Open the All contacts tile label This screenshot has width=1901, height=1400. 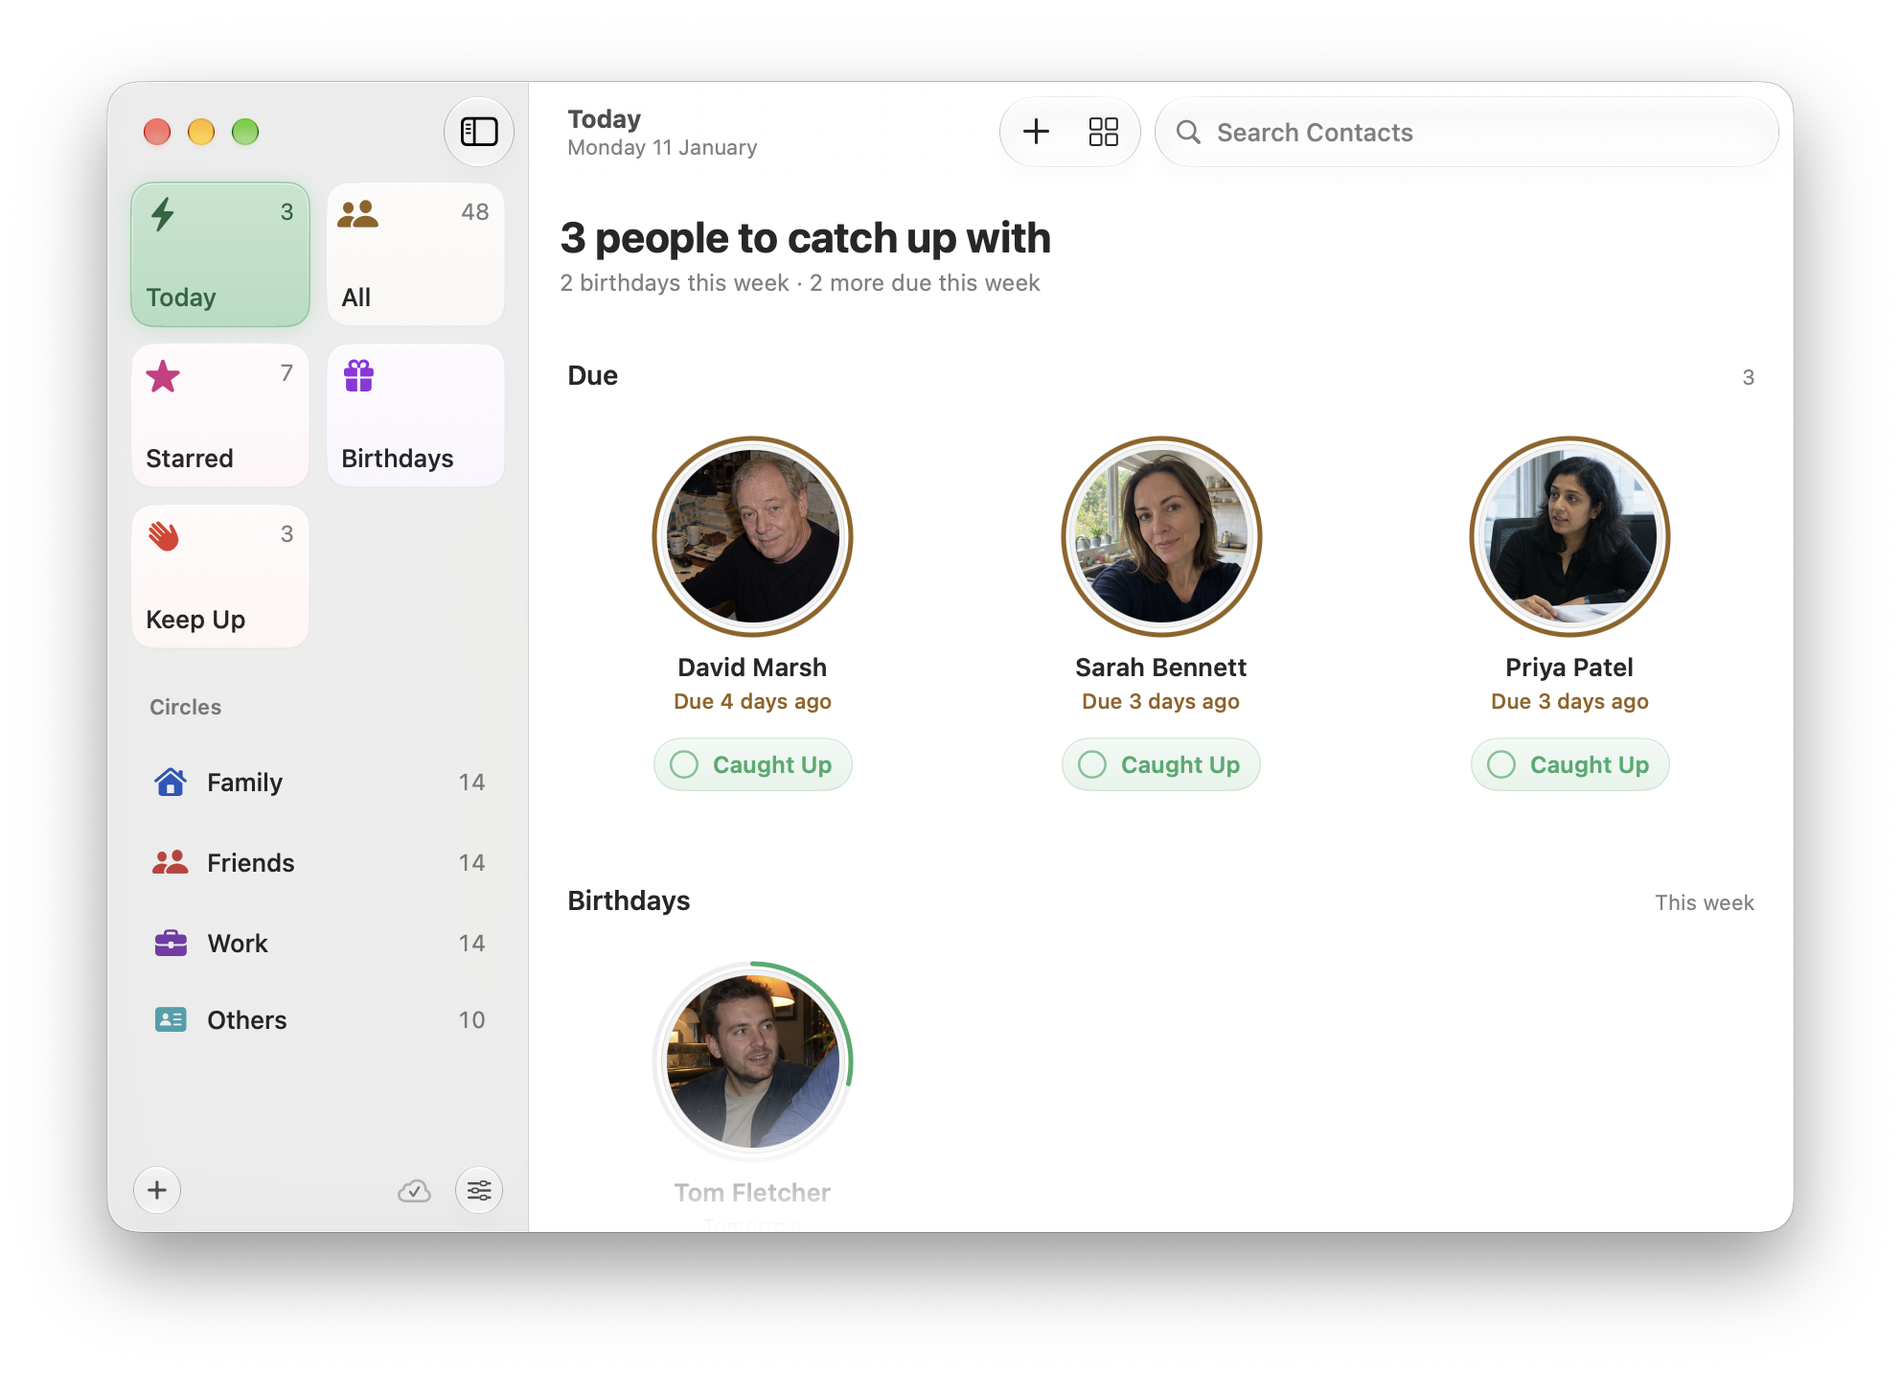(x=356, y=297)
